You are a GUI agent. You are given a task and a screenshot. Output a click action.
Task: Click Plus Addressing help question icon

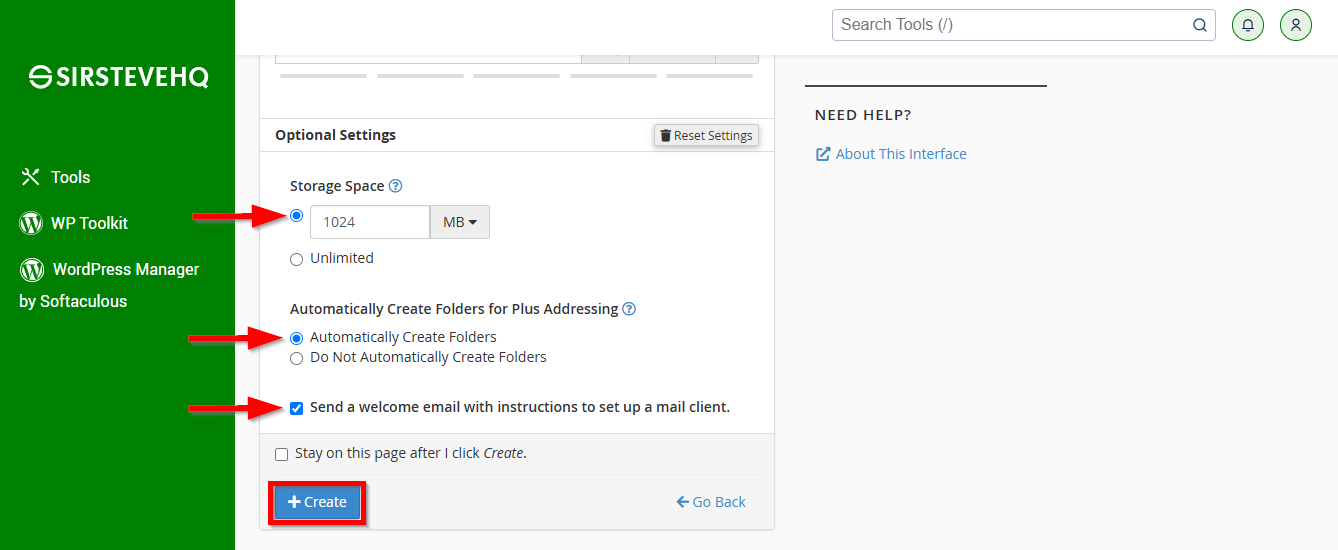click(x=629, y=309)
